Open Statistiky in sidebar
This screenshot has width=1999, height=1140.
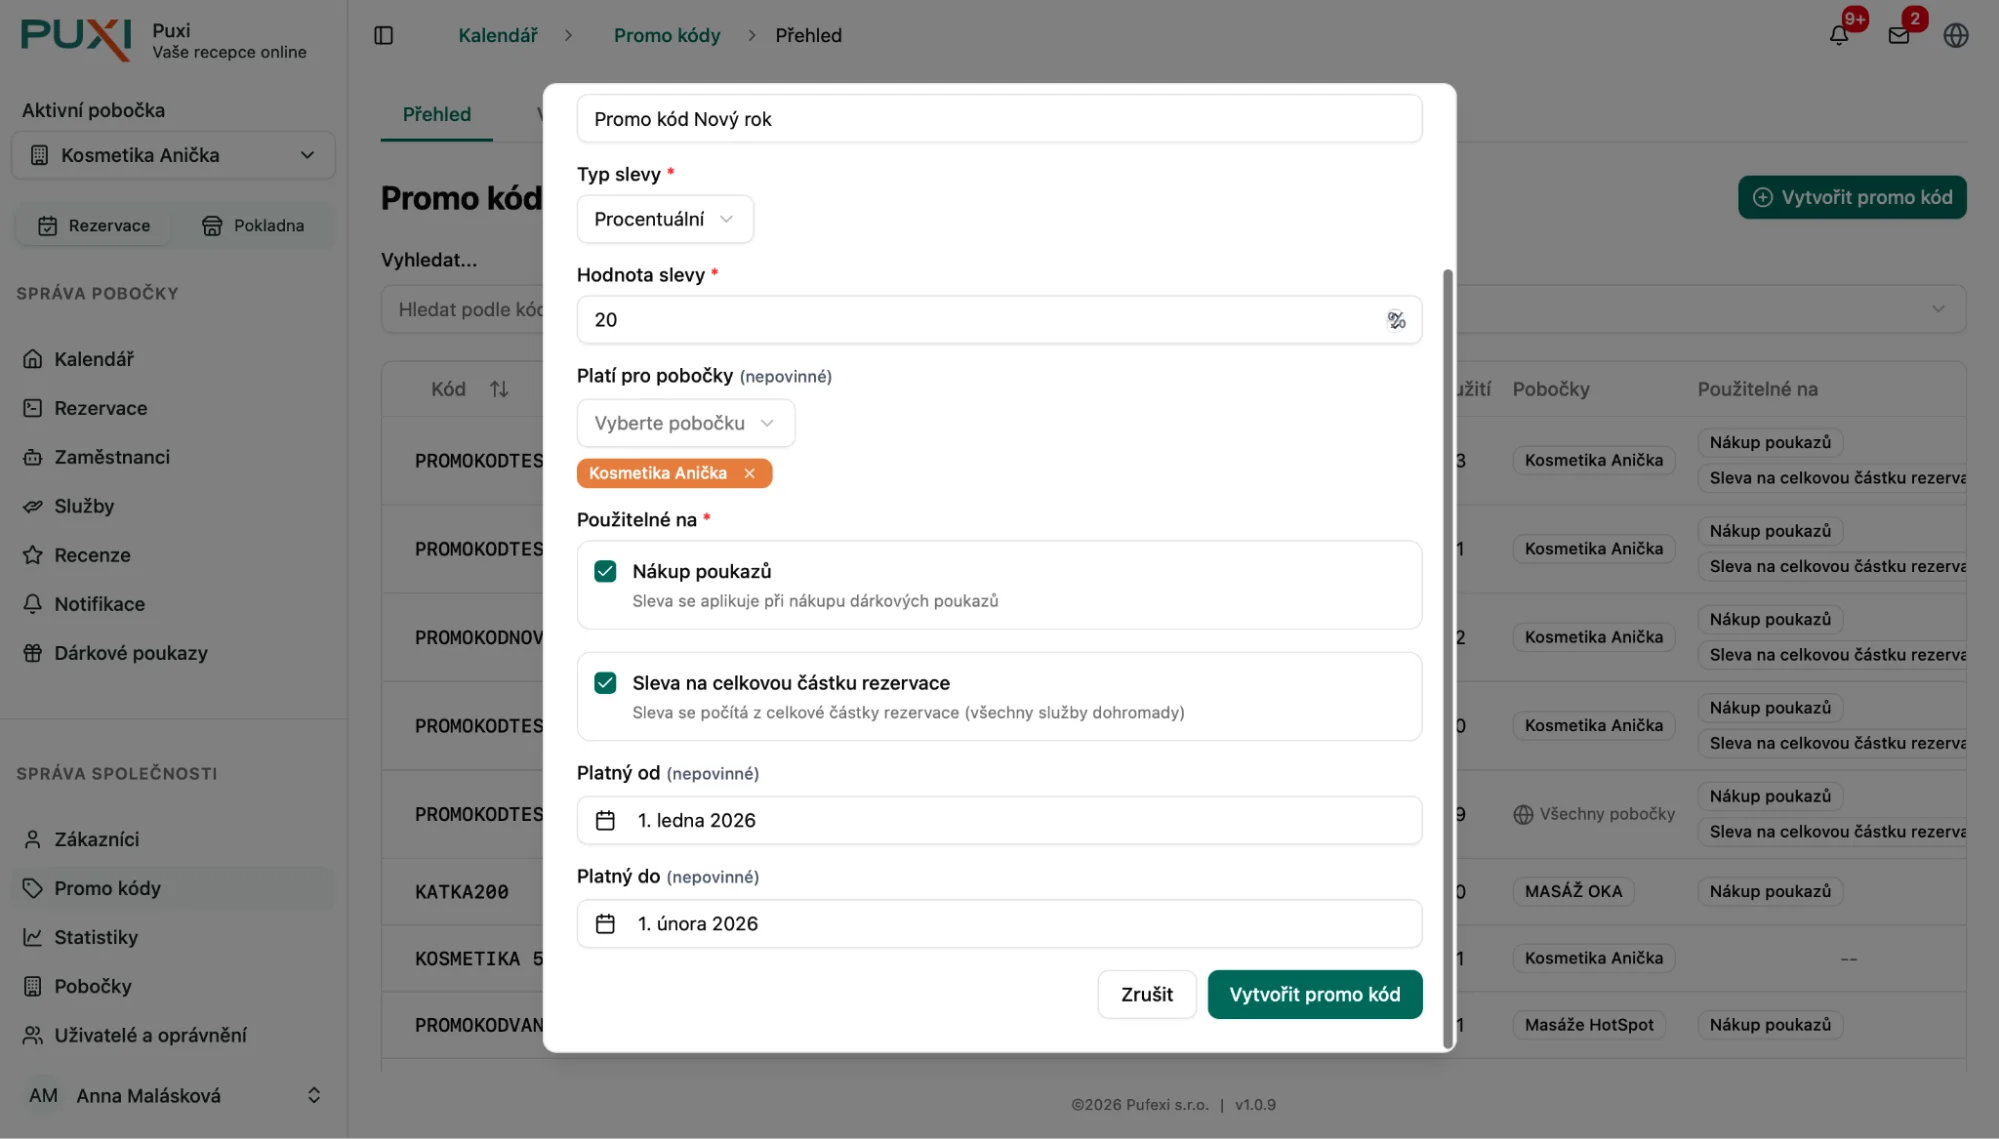[96, 937]
